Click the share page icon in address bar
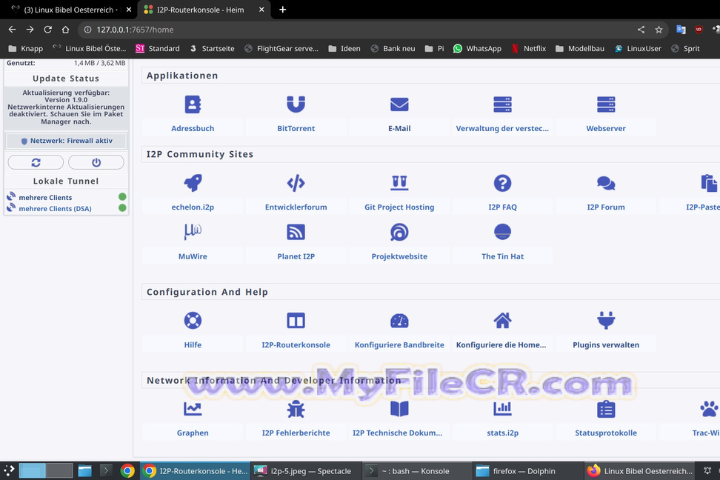 pos(641,29)
